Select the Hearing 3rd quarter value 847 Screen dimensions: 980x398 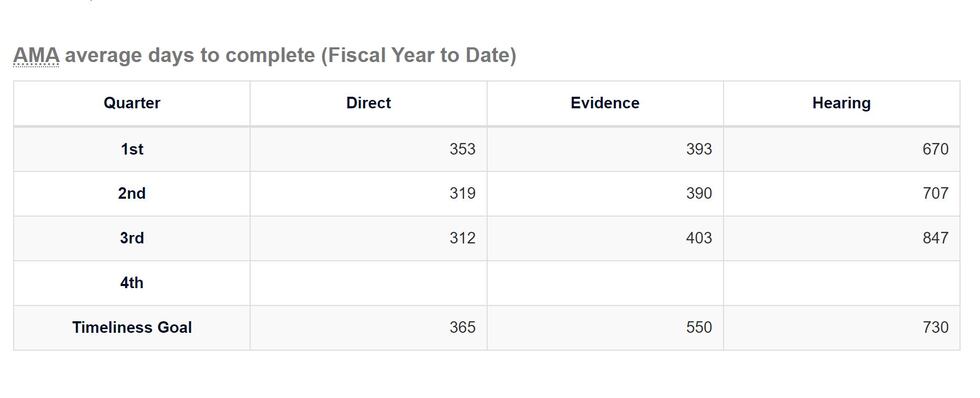[x=936, y=238]
